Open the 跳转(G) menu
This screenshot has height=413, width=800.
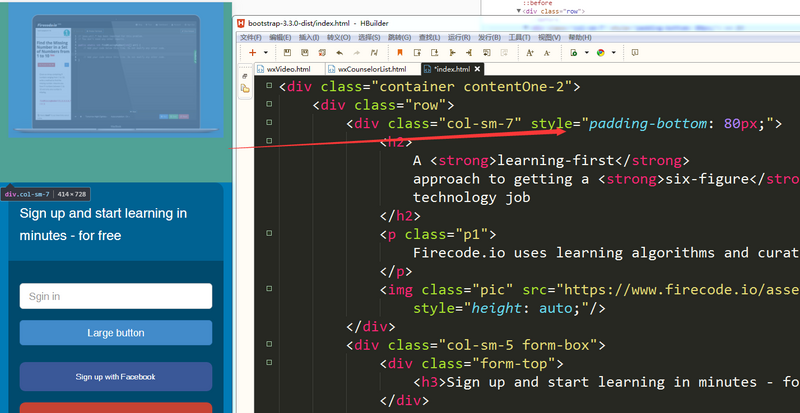399,38
